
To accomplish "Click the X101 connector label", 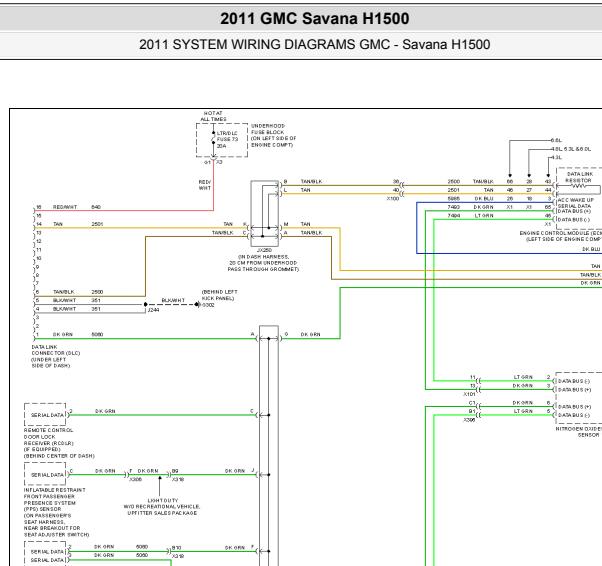I will [x=469, y=394].
